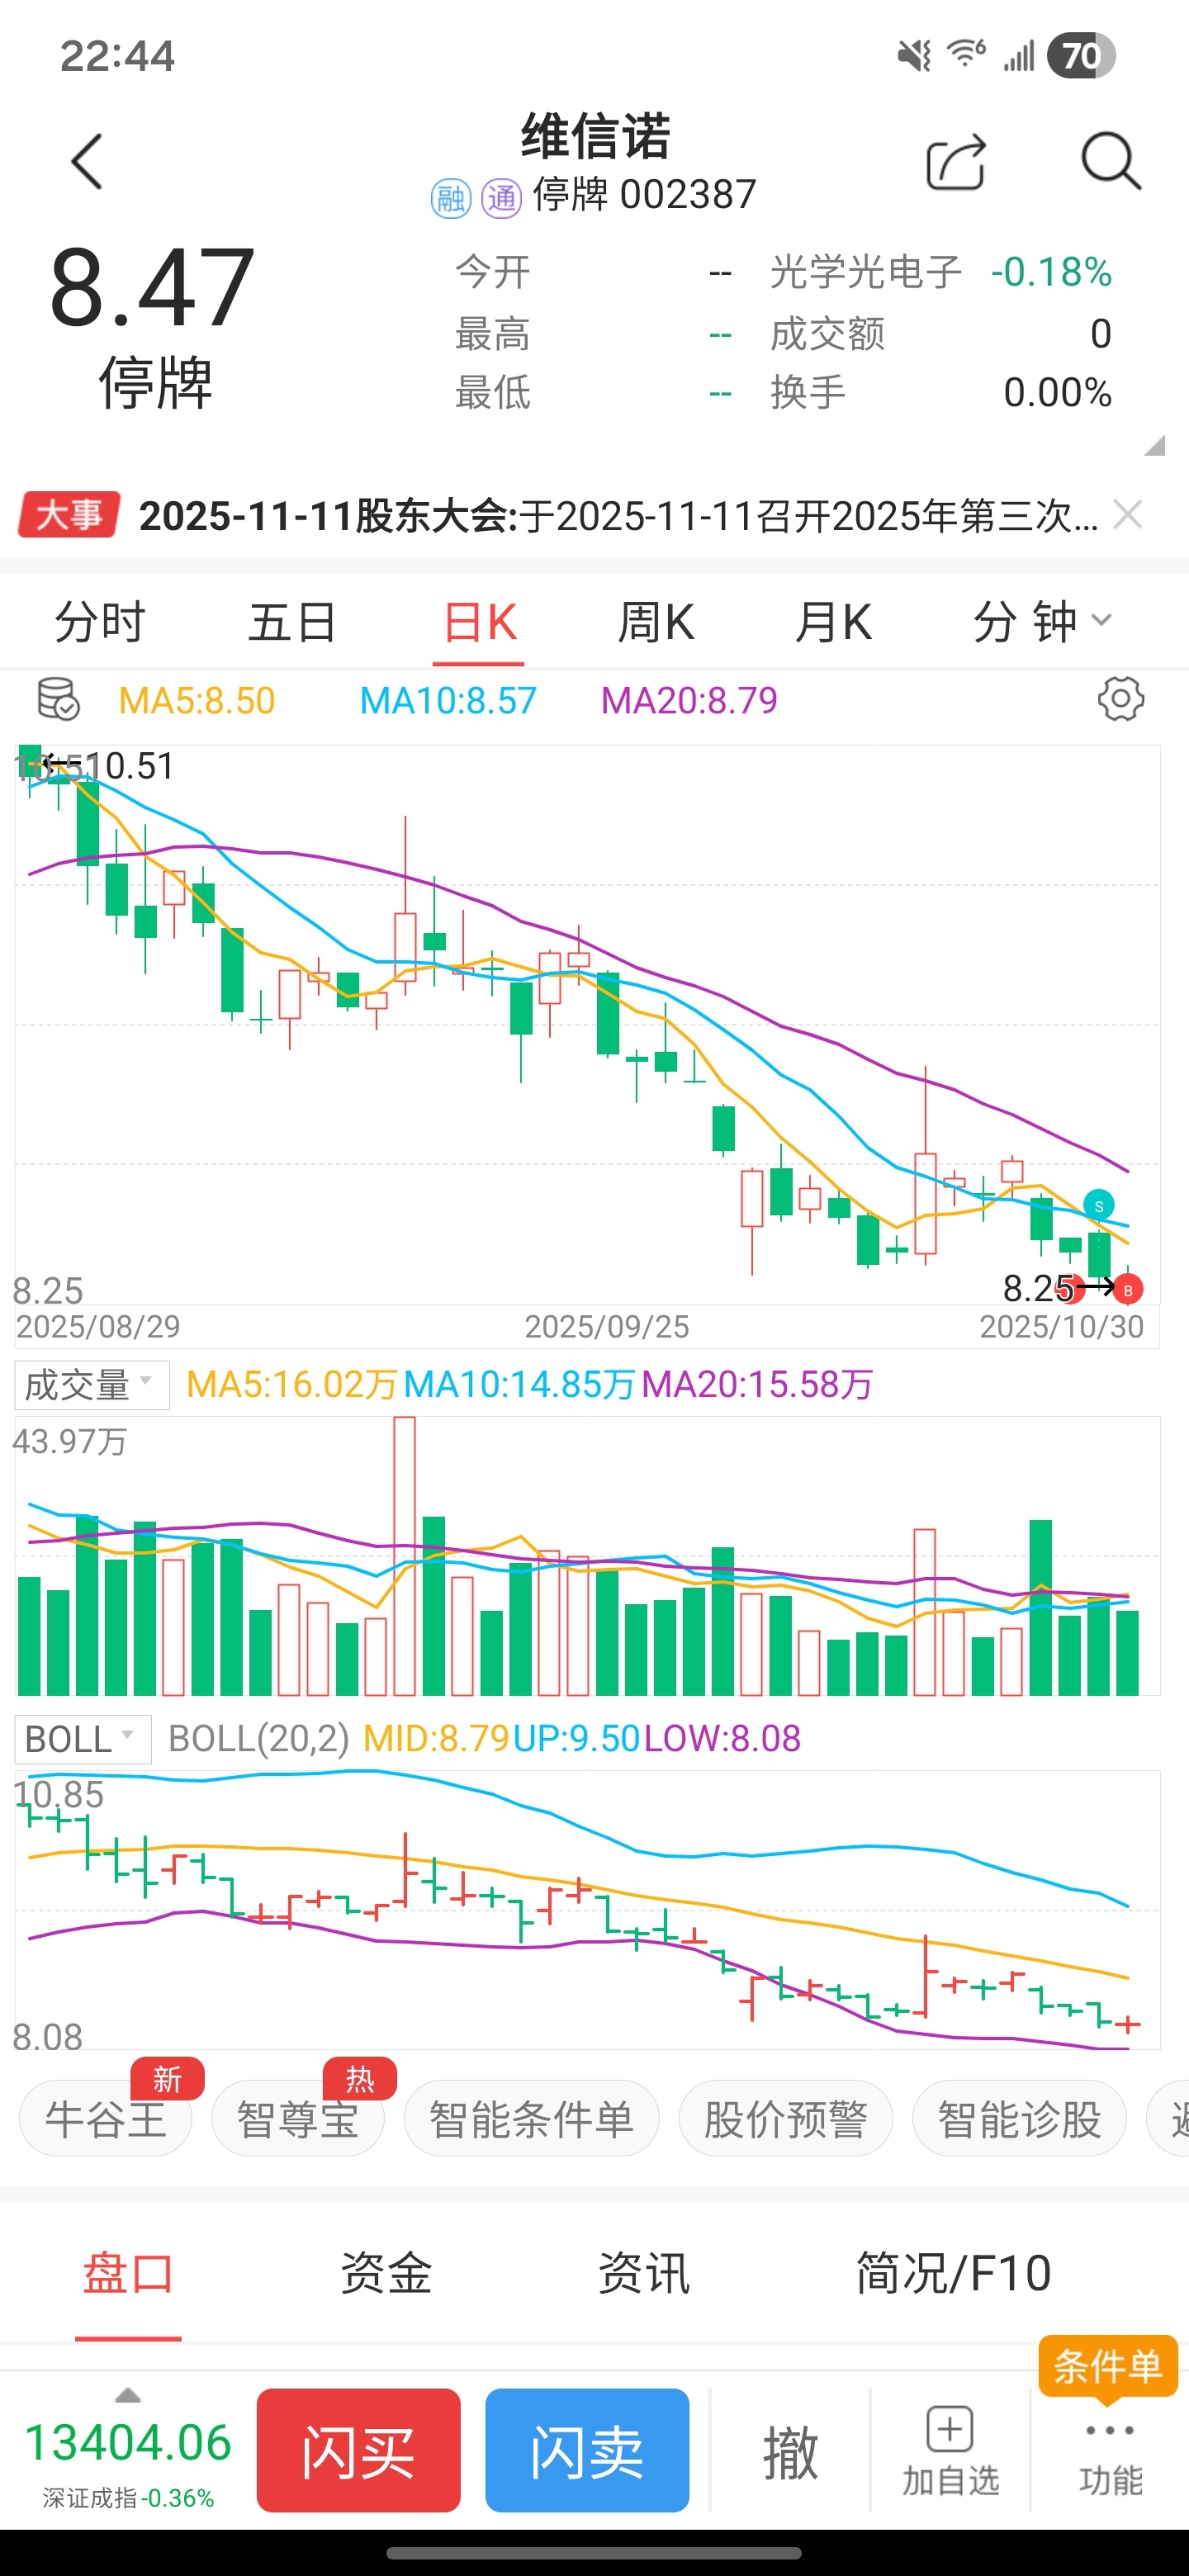The width and height of the screenshot is (1189, 2576).
Task: Switch to 月K chart tab
Action: 833,622
